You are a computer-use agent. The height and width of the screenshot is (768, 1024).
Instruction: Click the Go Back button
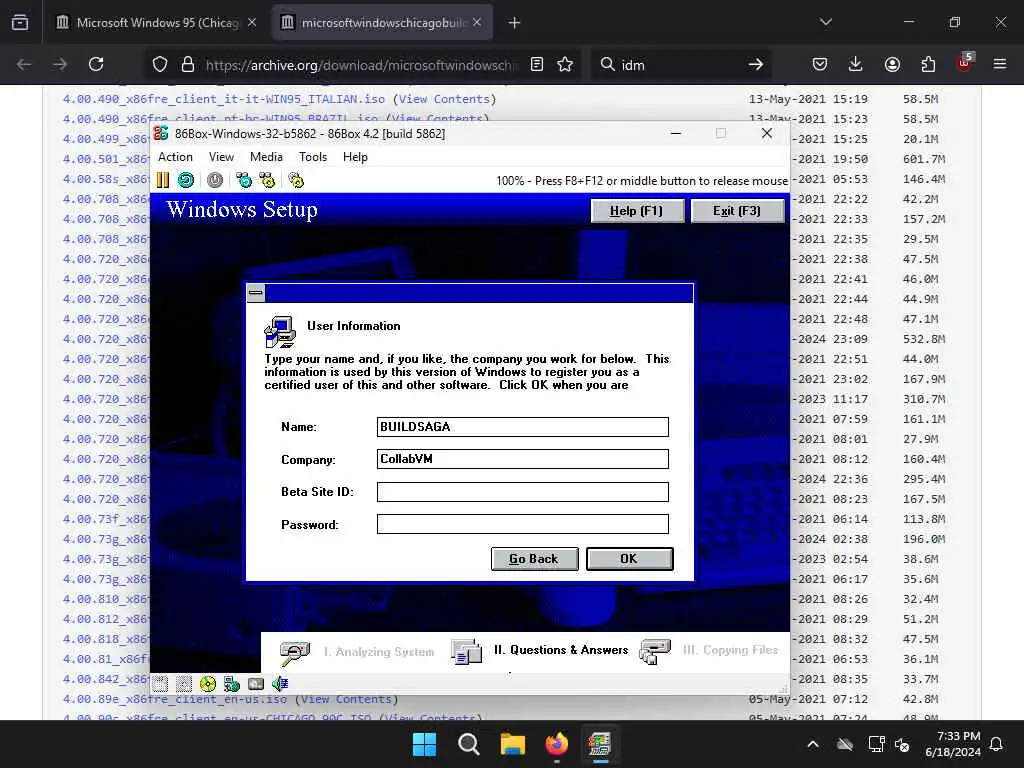[534, 558]
